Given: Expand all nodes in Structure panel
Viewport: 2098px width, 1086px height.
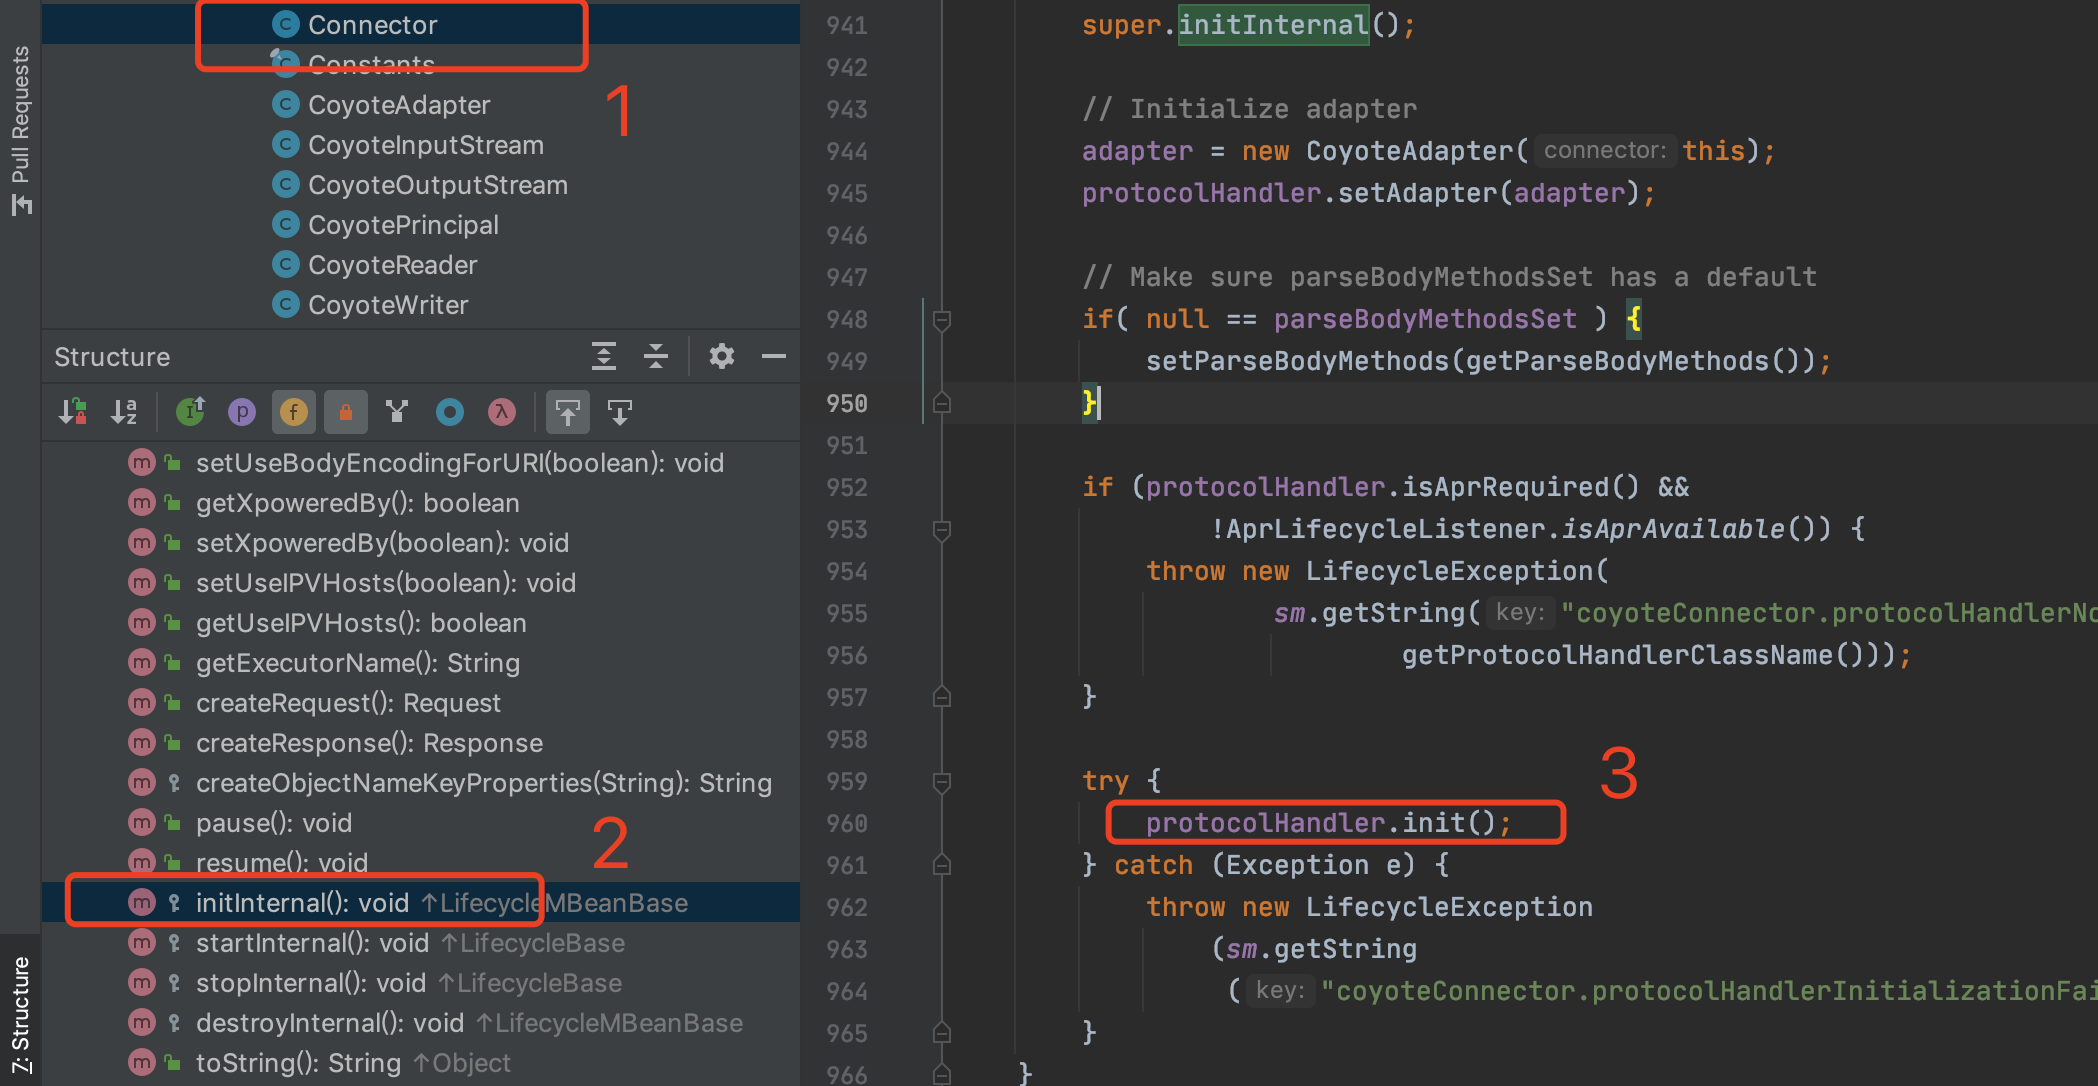Looking at the screenshot, I should click(604, 357).
